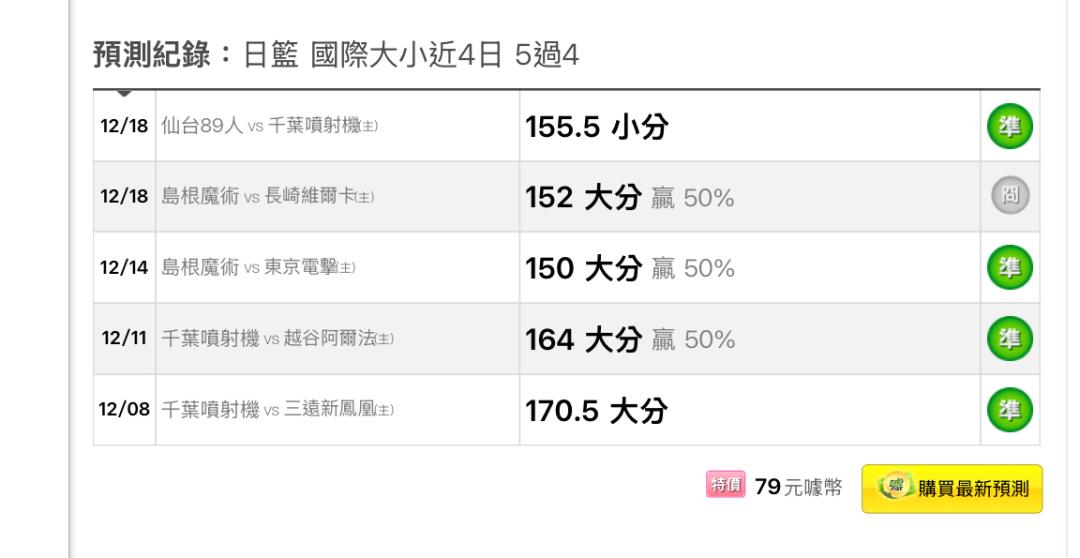The image size is (1080, 558).
Task: Click the coin icon inside the yellow button
Action: tap(896, 487)
